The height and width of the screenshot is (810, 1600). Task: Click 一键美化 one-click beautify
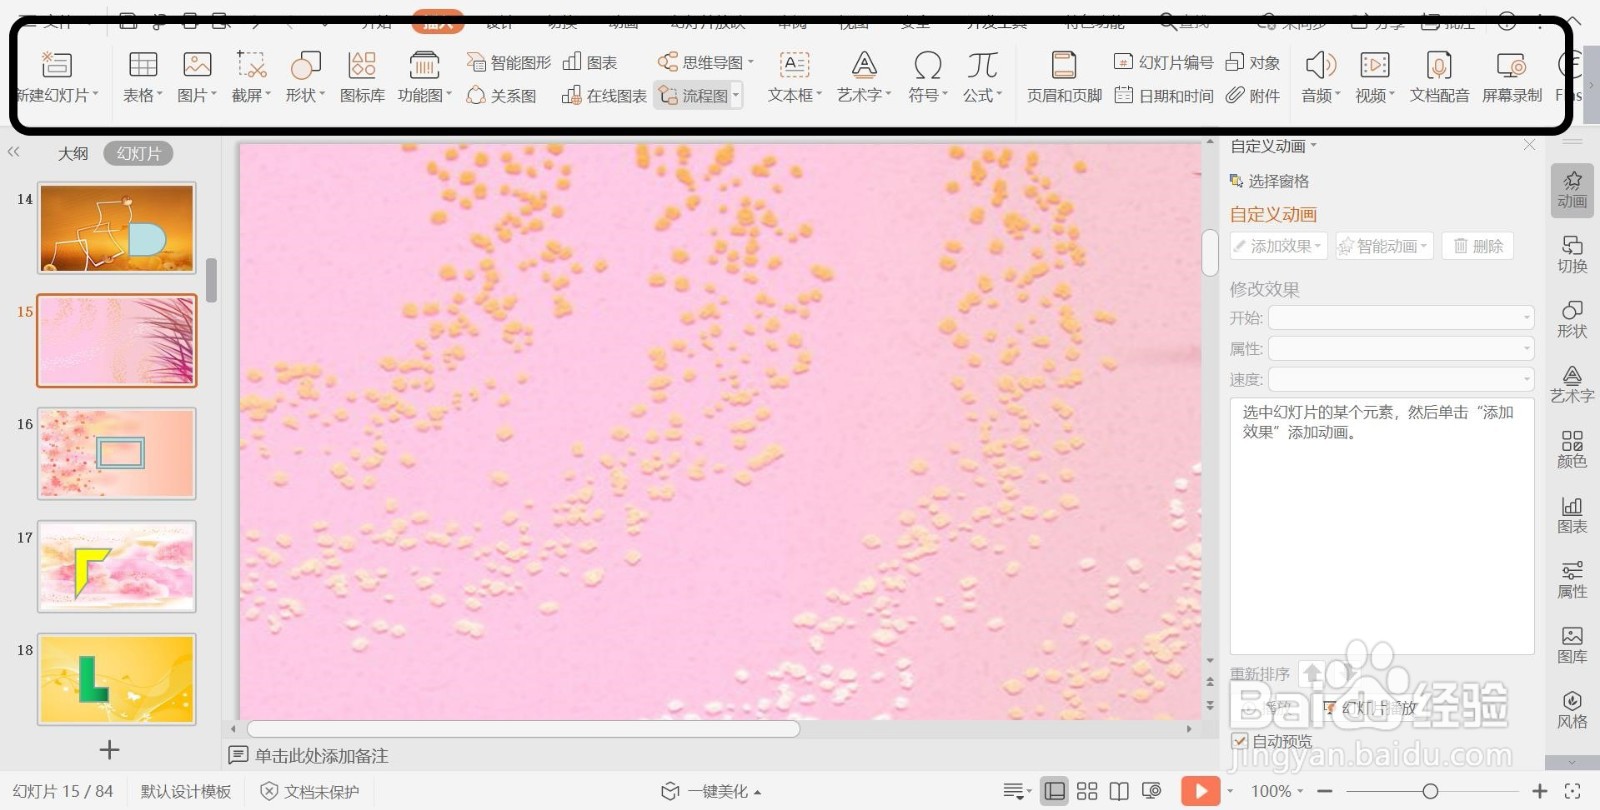pos(711,791)
